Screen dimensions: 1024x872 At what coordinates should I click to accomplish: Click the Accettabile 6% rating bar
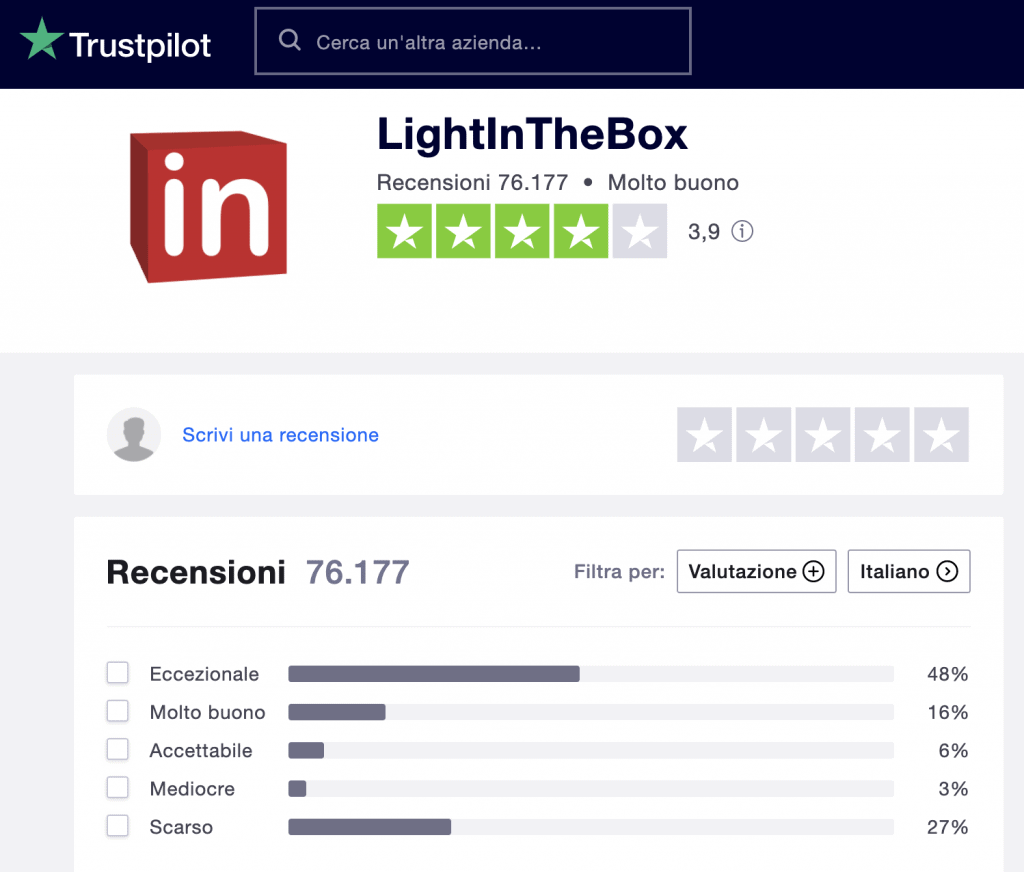pos(591,751)
